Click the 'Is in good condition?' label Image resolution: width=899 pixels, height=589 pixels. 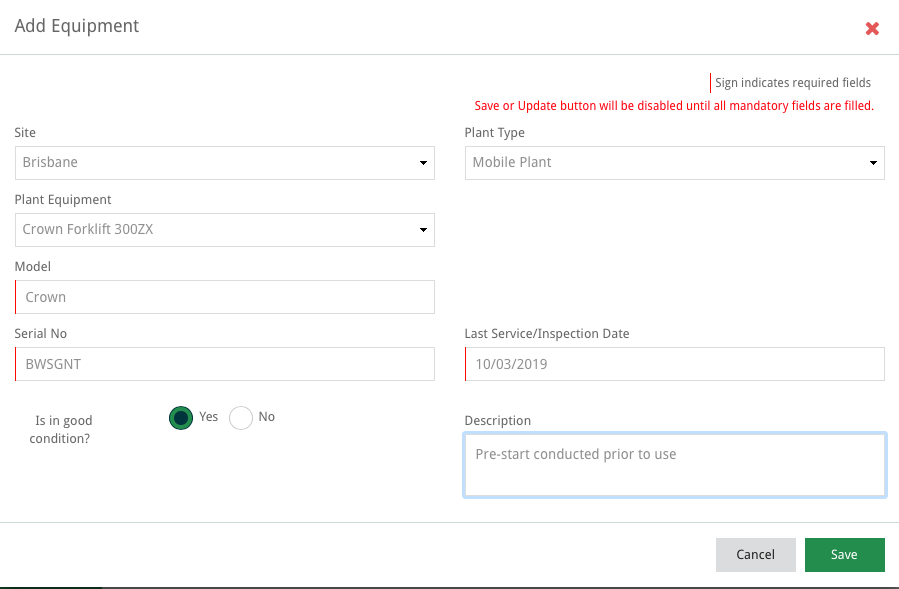click(x=63, y=430)
